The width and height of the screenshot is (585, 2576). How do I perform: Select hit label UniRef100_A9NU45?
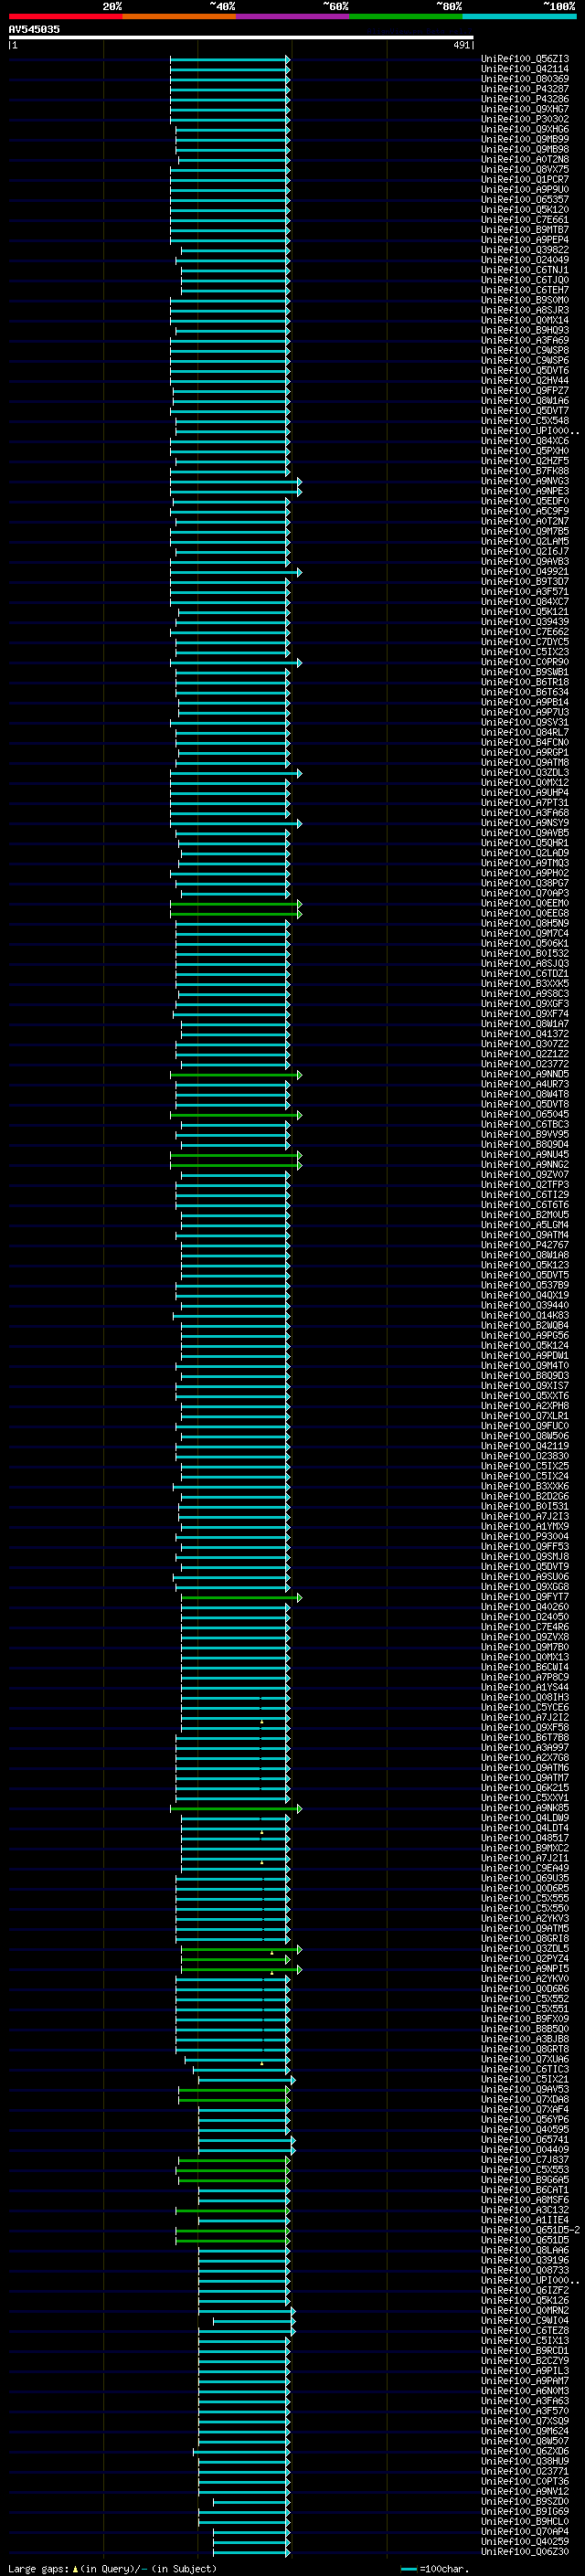pyautogui.click(x=525, y=1154)
